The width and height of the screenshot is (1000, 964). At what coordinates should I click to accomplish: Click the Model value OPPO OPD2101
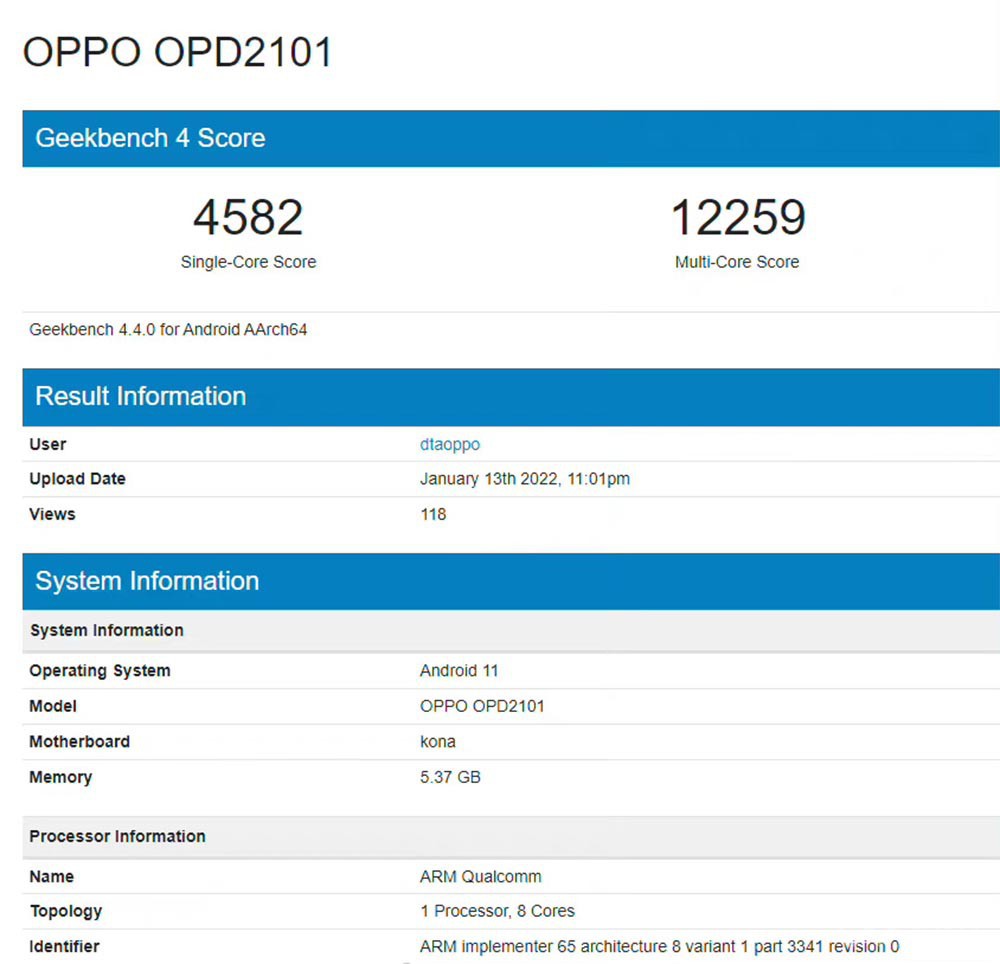click(481, 706)
